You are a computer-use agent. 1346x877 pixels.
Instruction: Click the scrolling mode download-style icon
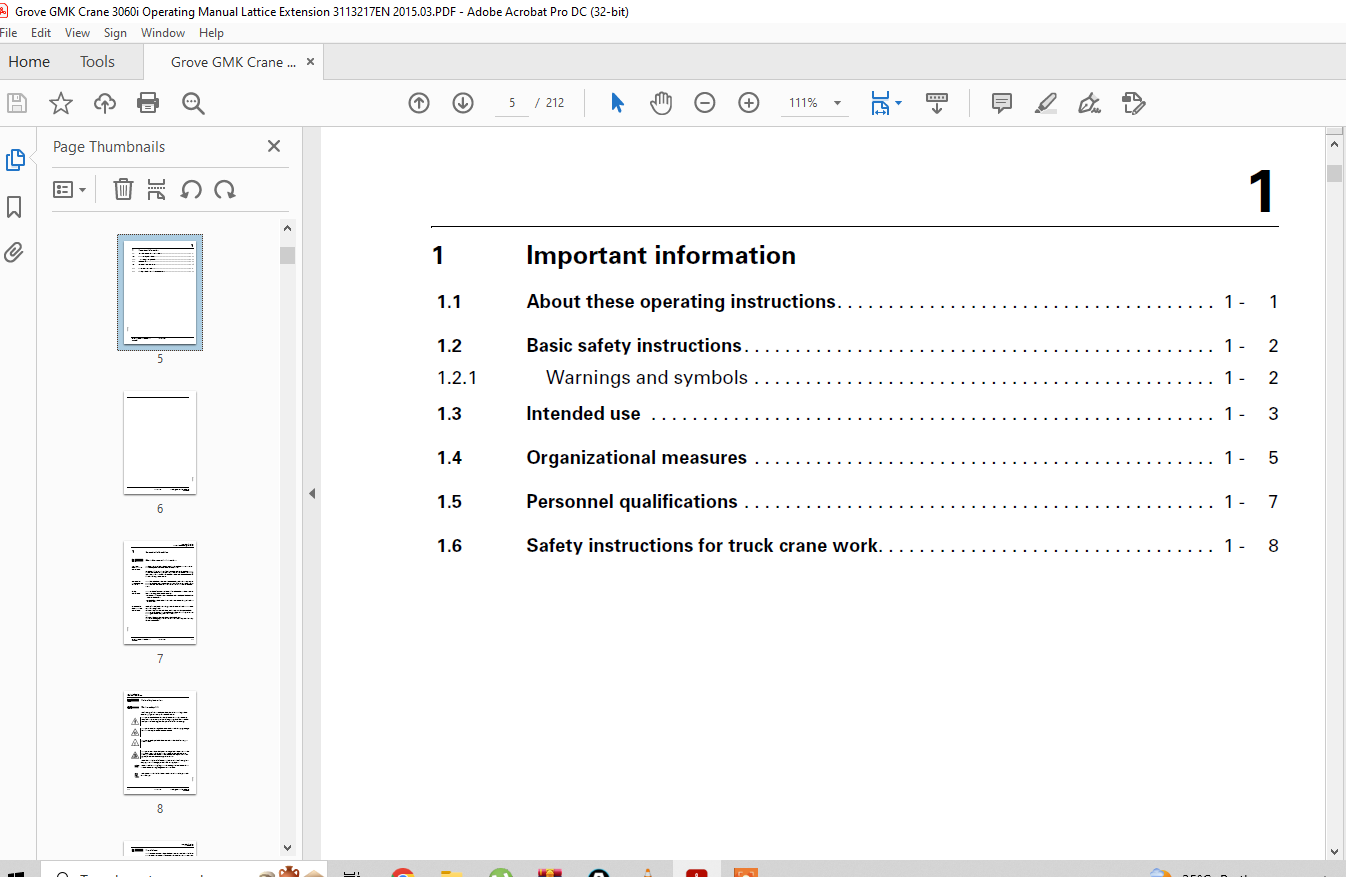click(x=937, y=103)
